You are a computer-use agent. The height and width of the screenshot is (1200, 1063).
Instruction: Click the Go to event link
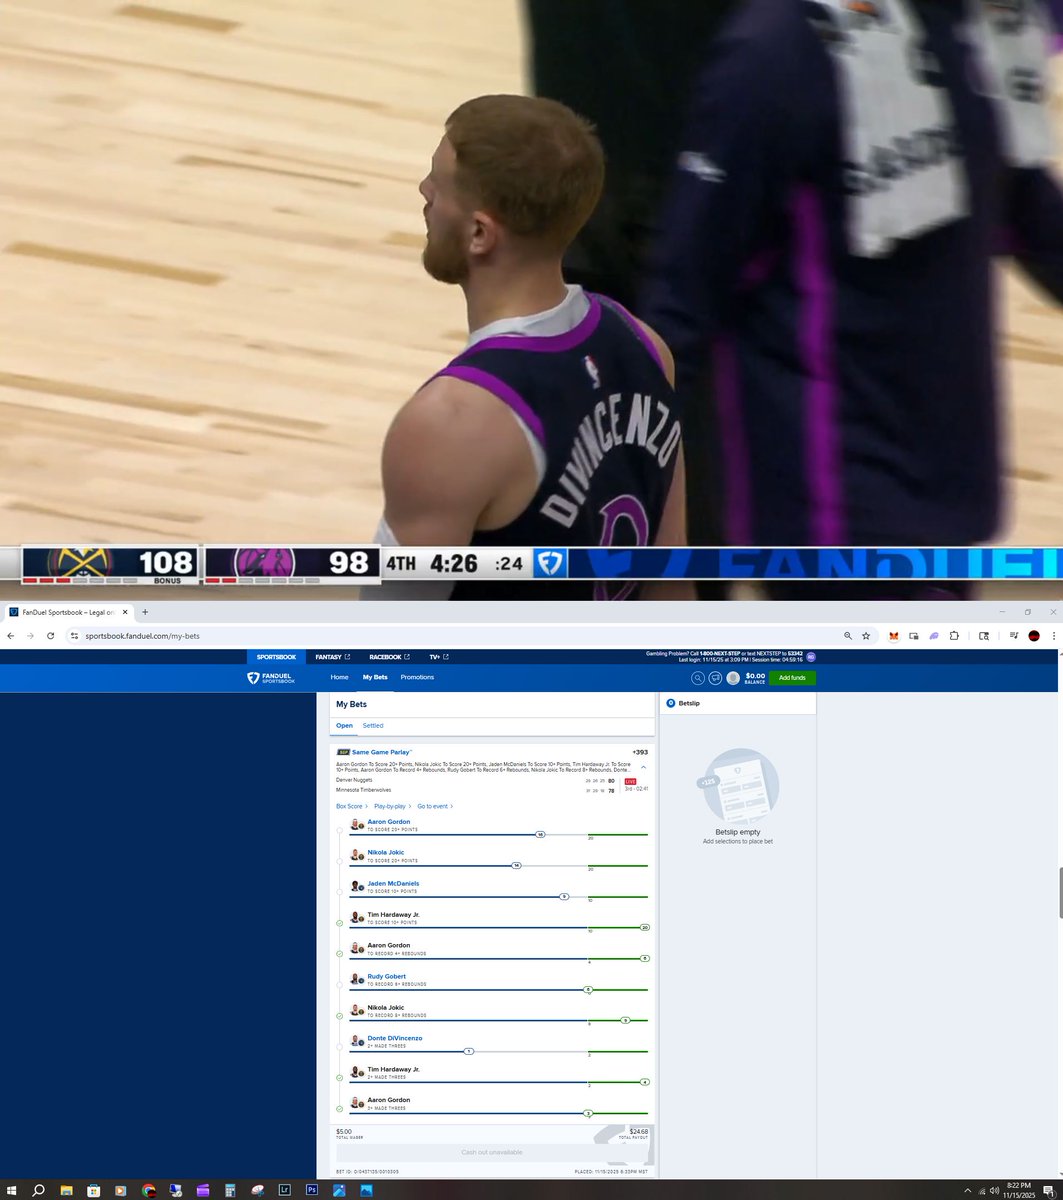(435, 806)
